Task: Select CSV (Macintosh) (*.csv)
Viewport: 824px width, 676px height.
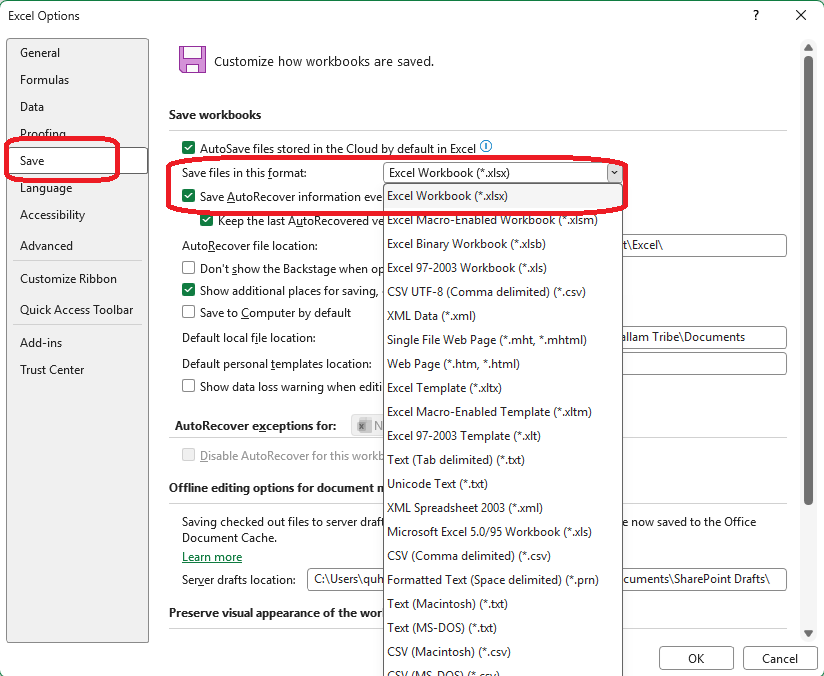Action: coord(503,652)
